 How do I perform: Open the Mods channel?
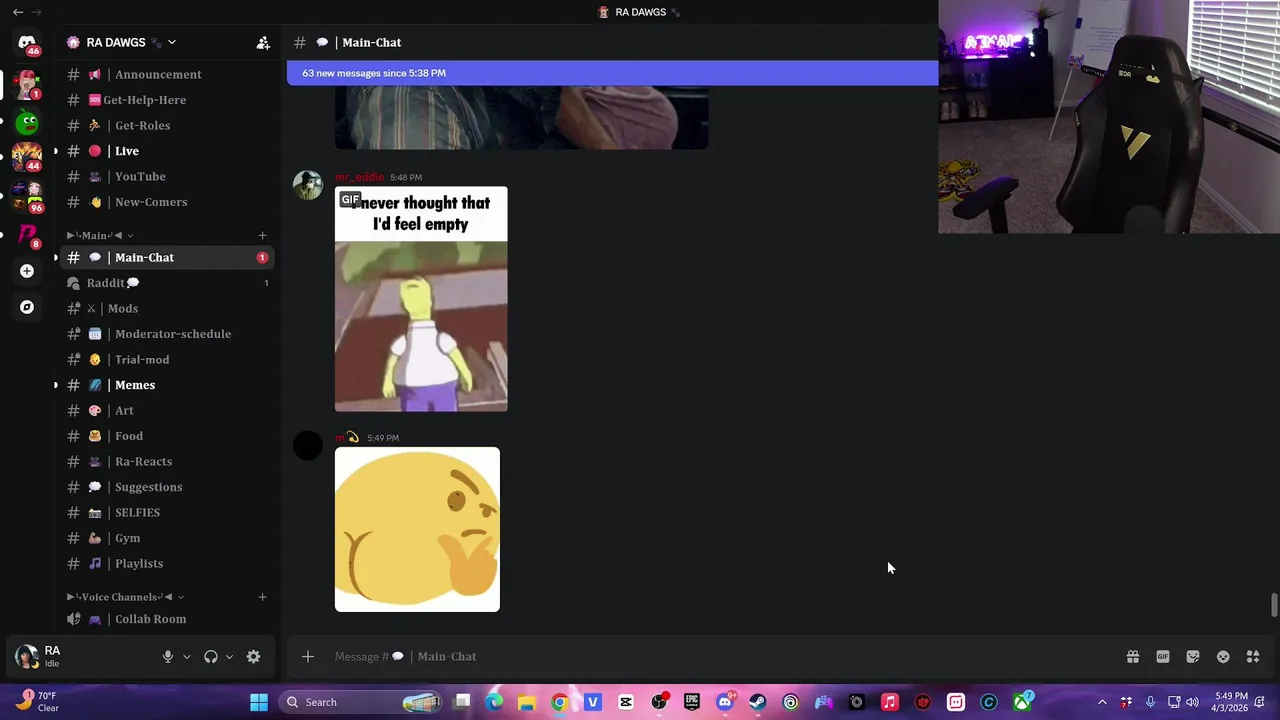coord(167,308)
